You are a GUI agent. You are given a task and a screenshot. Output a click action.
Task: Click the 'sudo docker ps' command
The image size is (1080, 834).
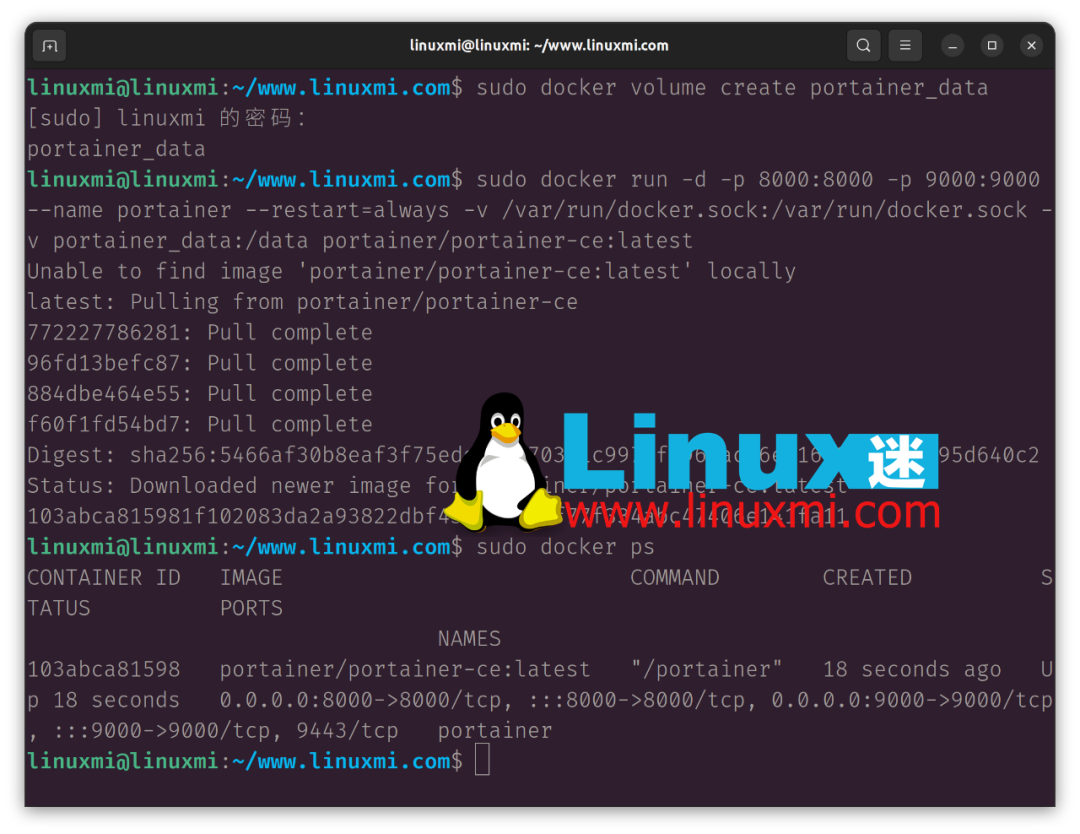pyautogui.click(x=565, y=547)
